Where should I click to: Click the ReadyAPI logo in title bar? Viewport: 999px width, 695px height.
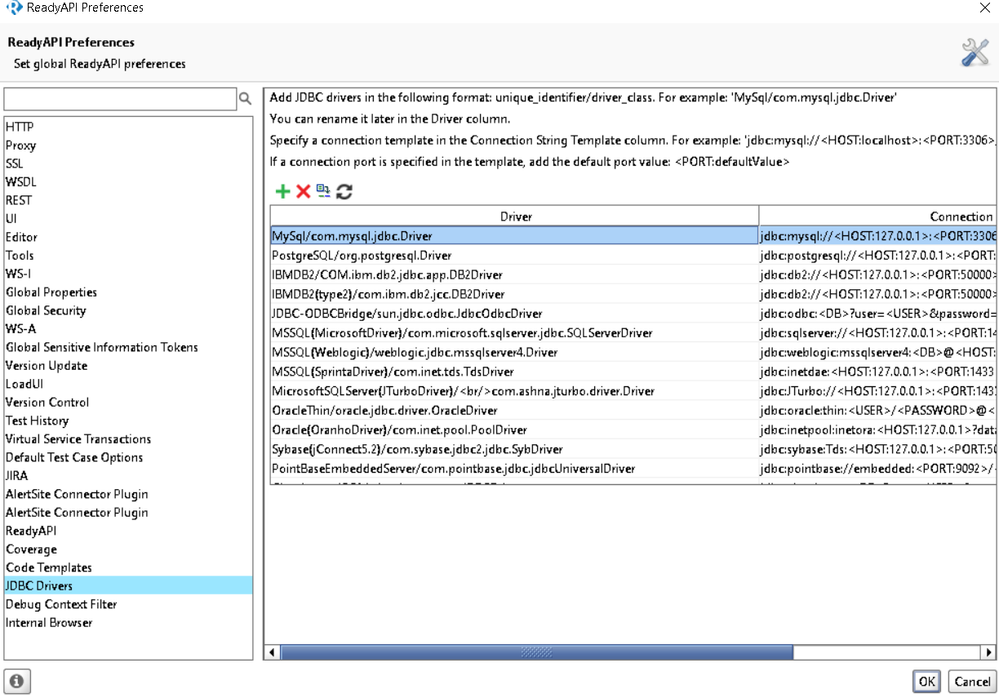click(14, 8)
